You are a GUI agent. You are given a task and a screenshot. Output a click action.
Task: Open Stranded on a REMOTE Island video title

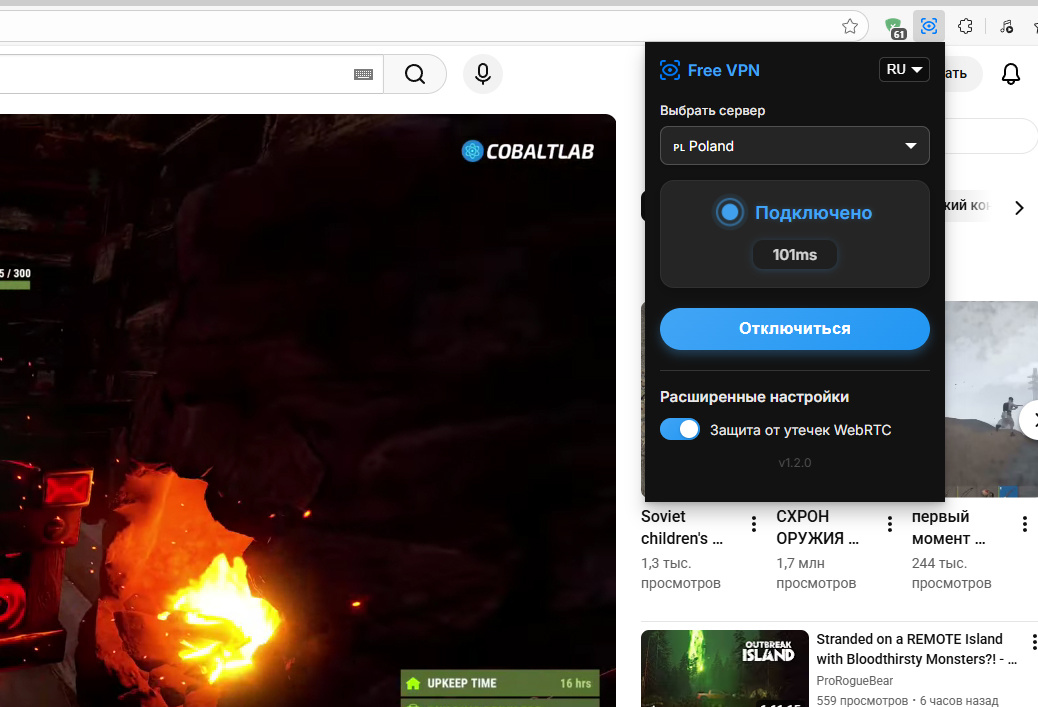(916, 649)
